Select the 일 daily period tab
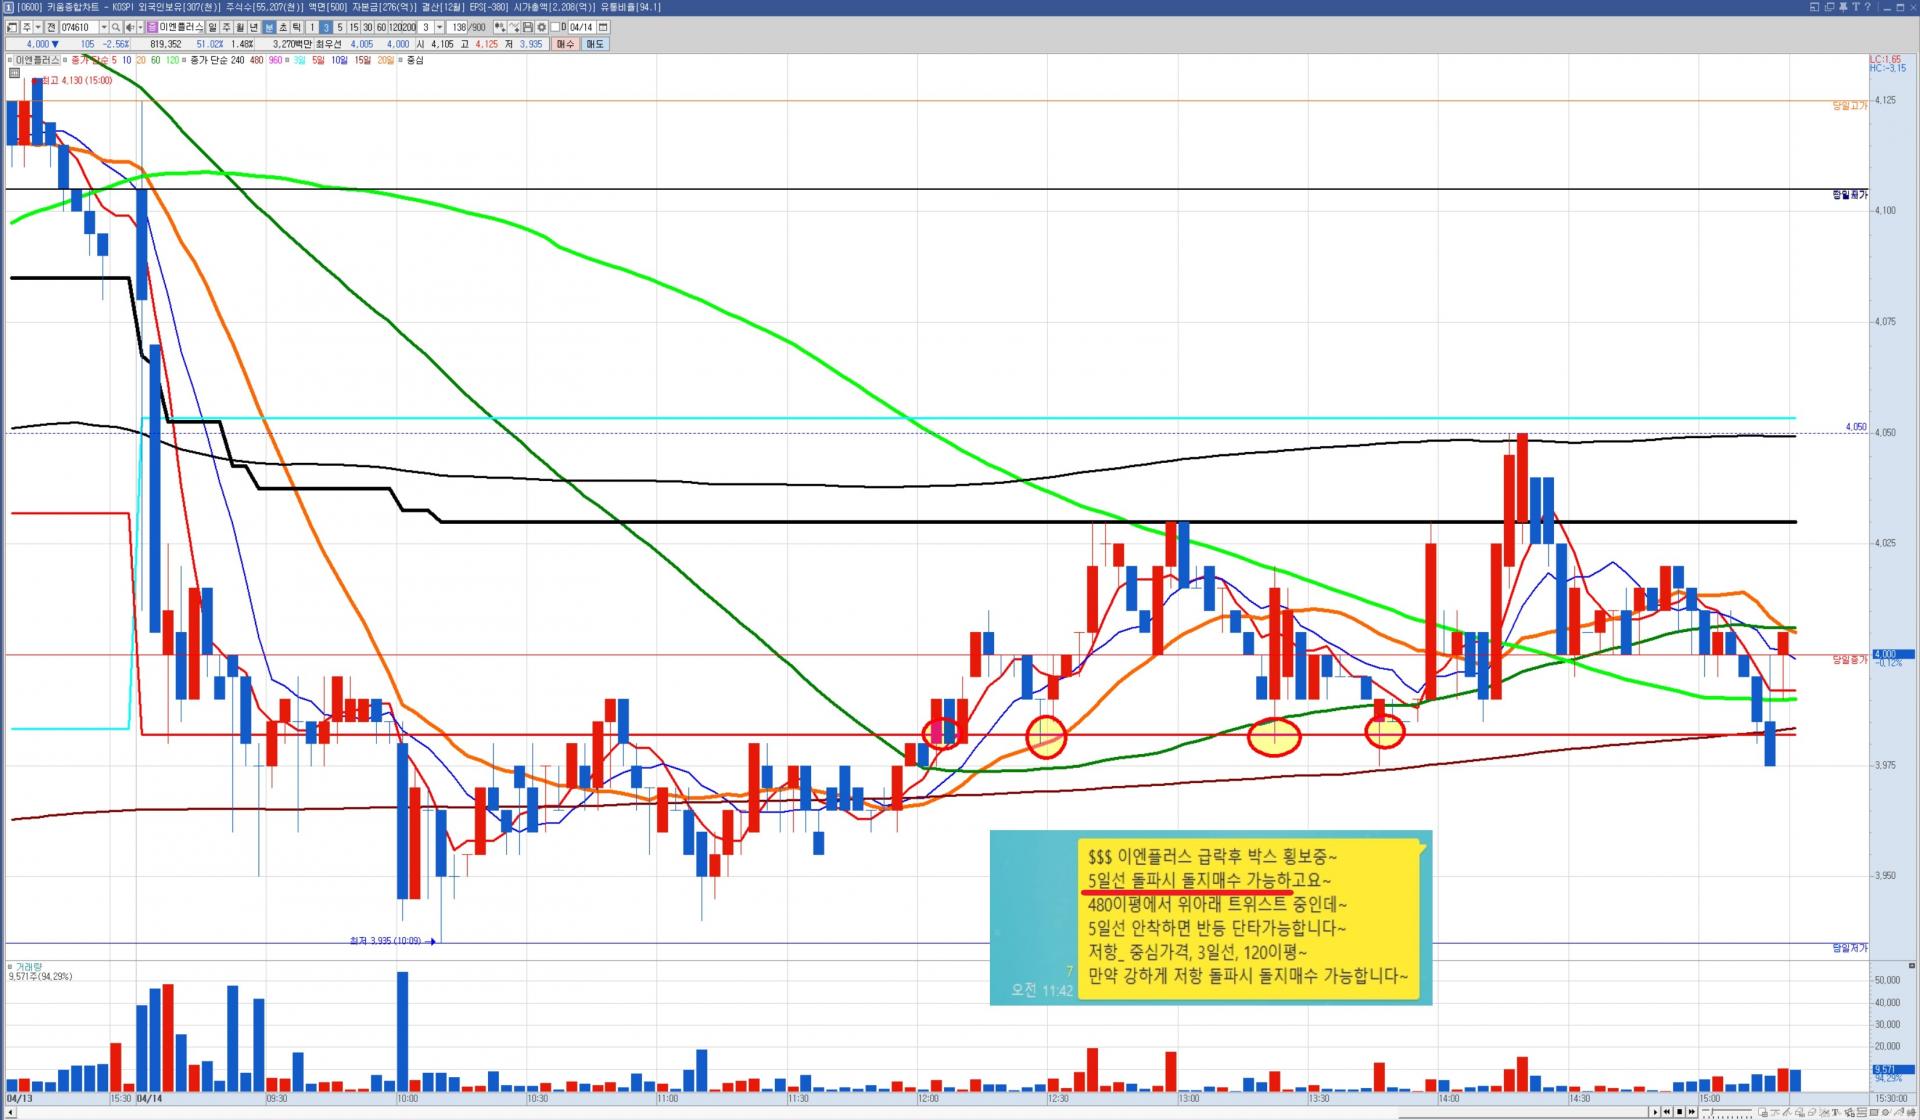 click(x=212, y=27)
